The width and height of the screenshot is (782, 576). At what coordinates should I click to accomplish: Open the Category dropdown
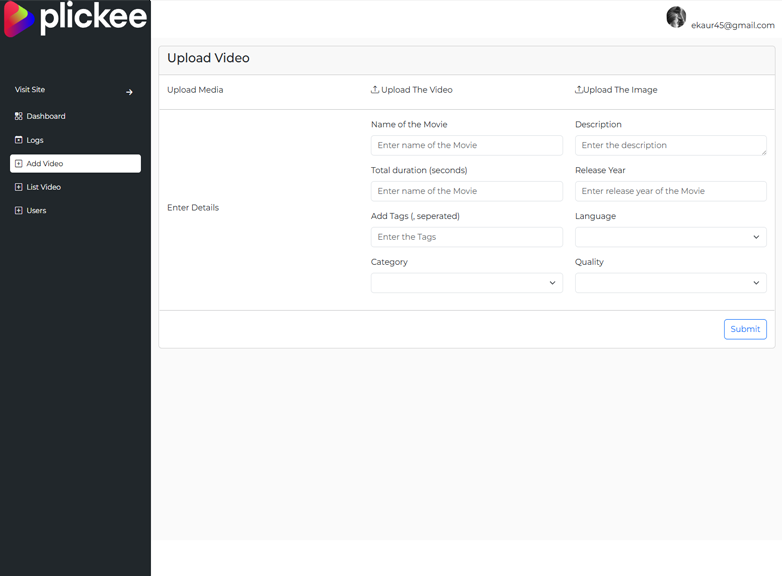click(x=466, y=283)
